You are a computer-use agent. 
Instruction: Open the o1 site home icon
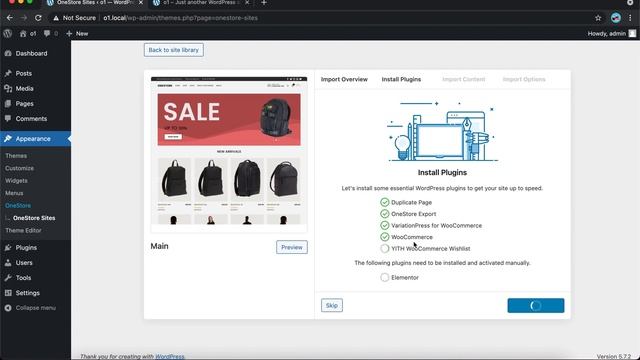23,33
